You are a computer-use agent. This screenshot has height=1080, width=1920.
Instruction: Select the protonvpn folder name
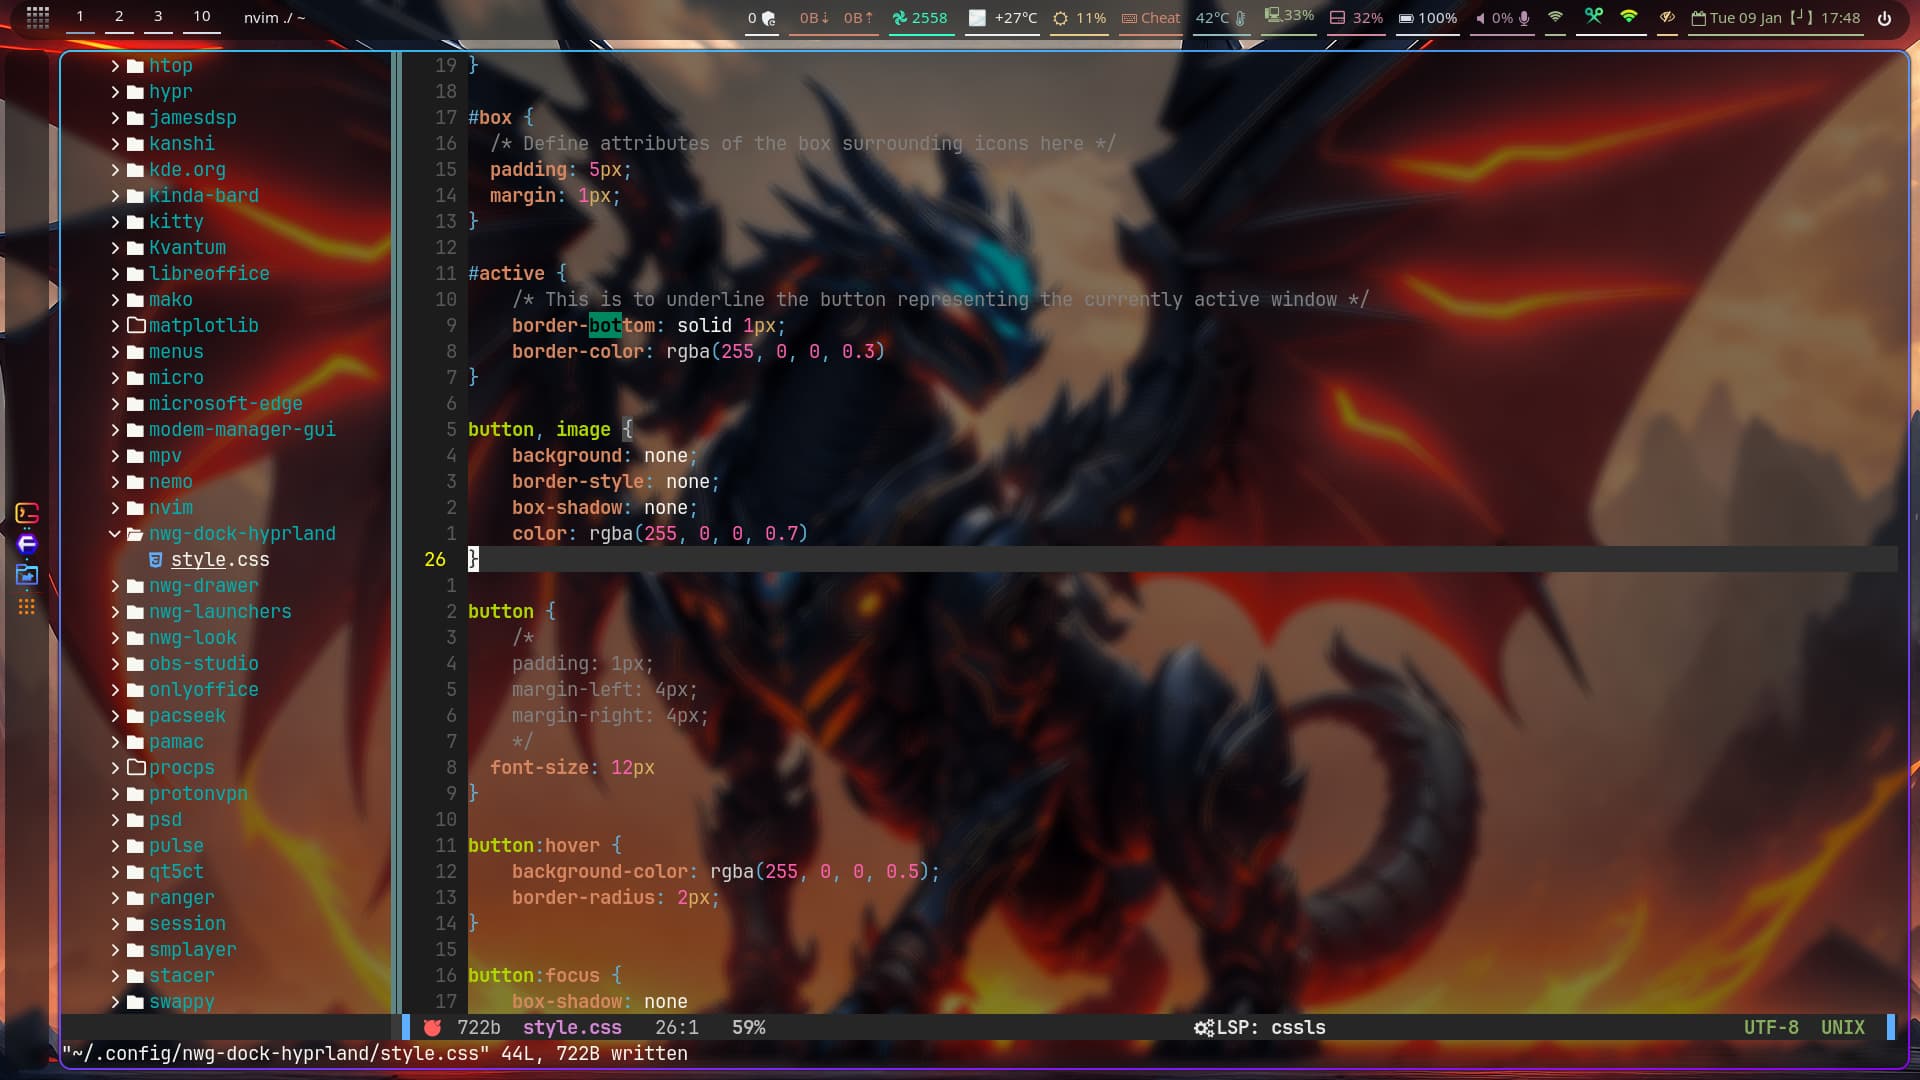click(198, 794)
